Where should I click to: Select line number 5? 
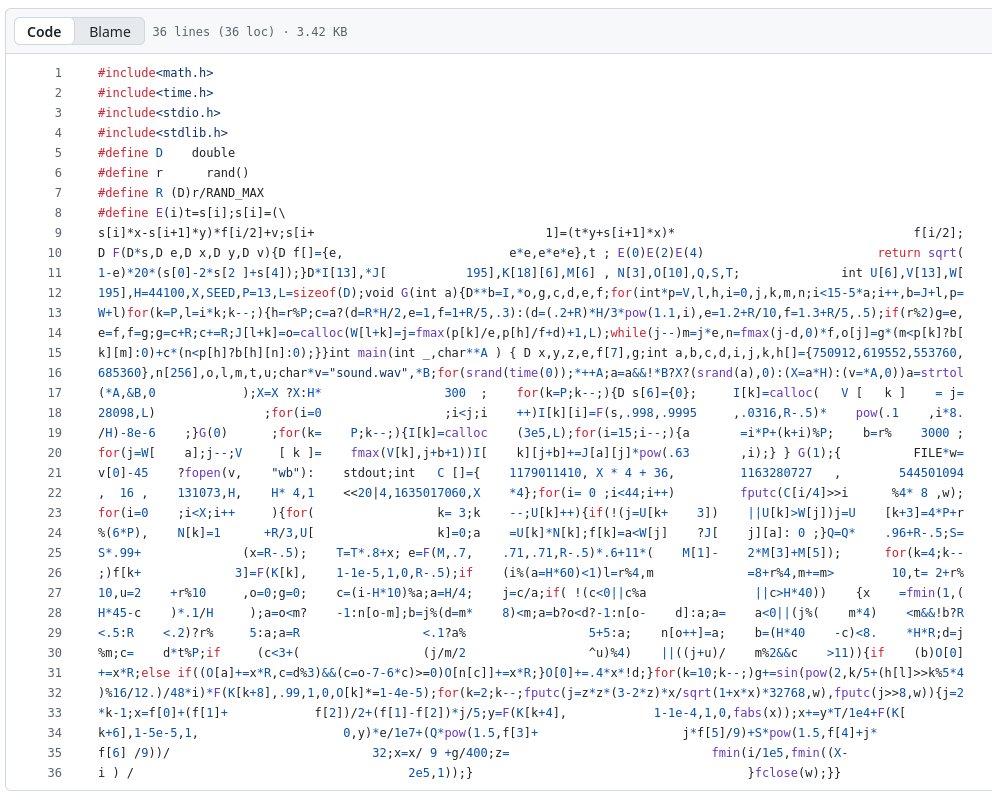point(58,153)
